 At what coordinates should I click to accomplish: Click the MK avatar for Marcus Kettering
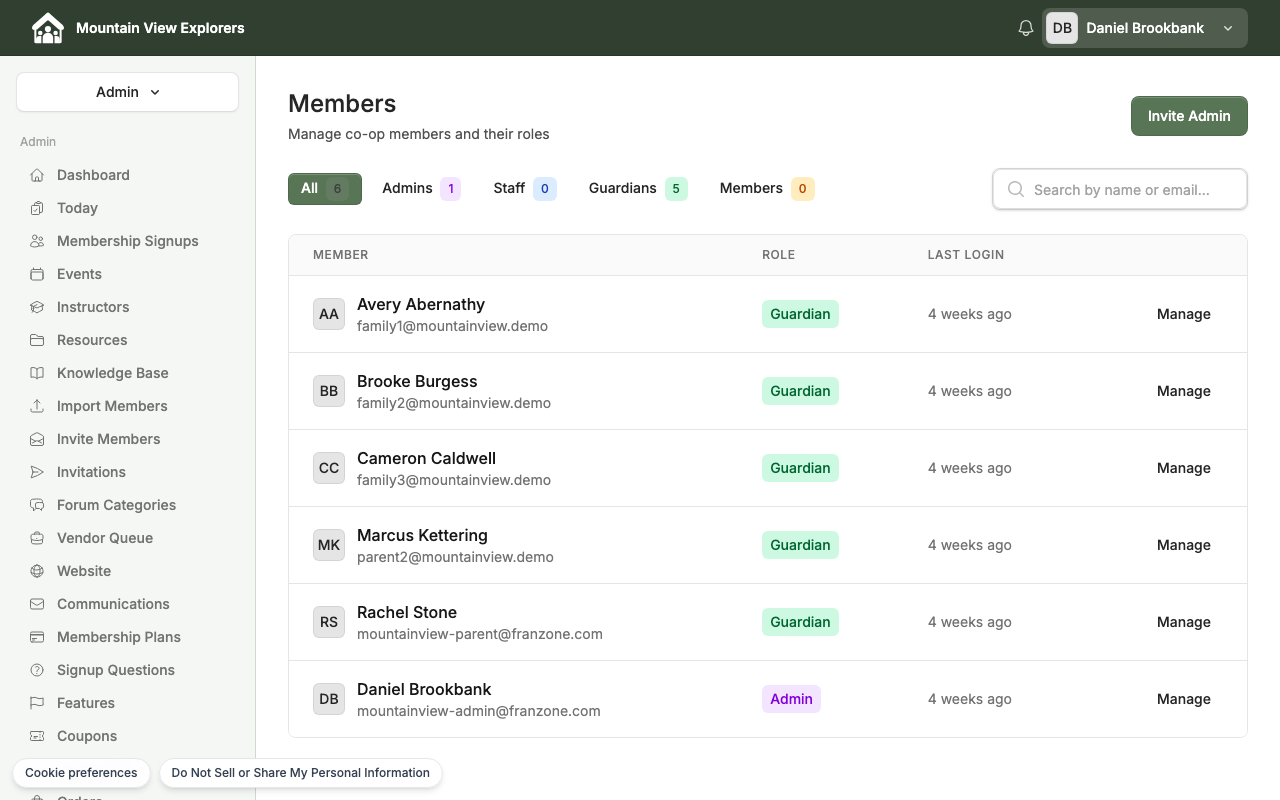click(x=329, y=545)
